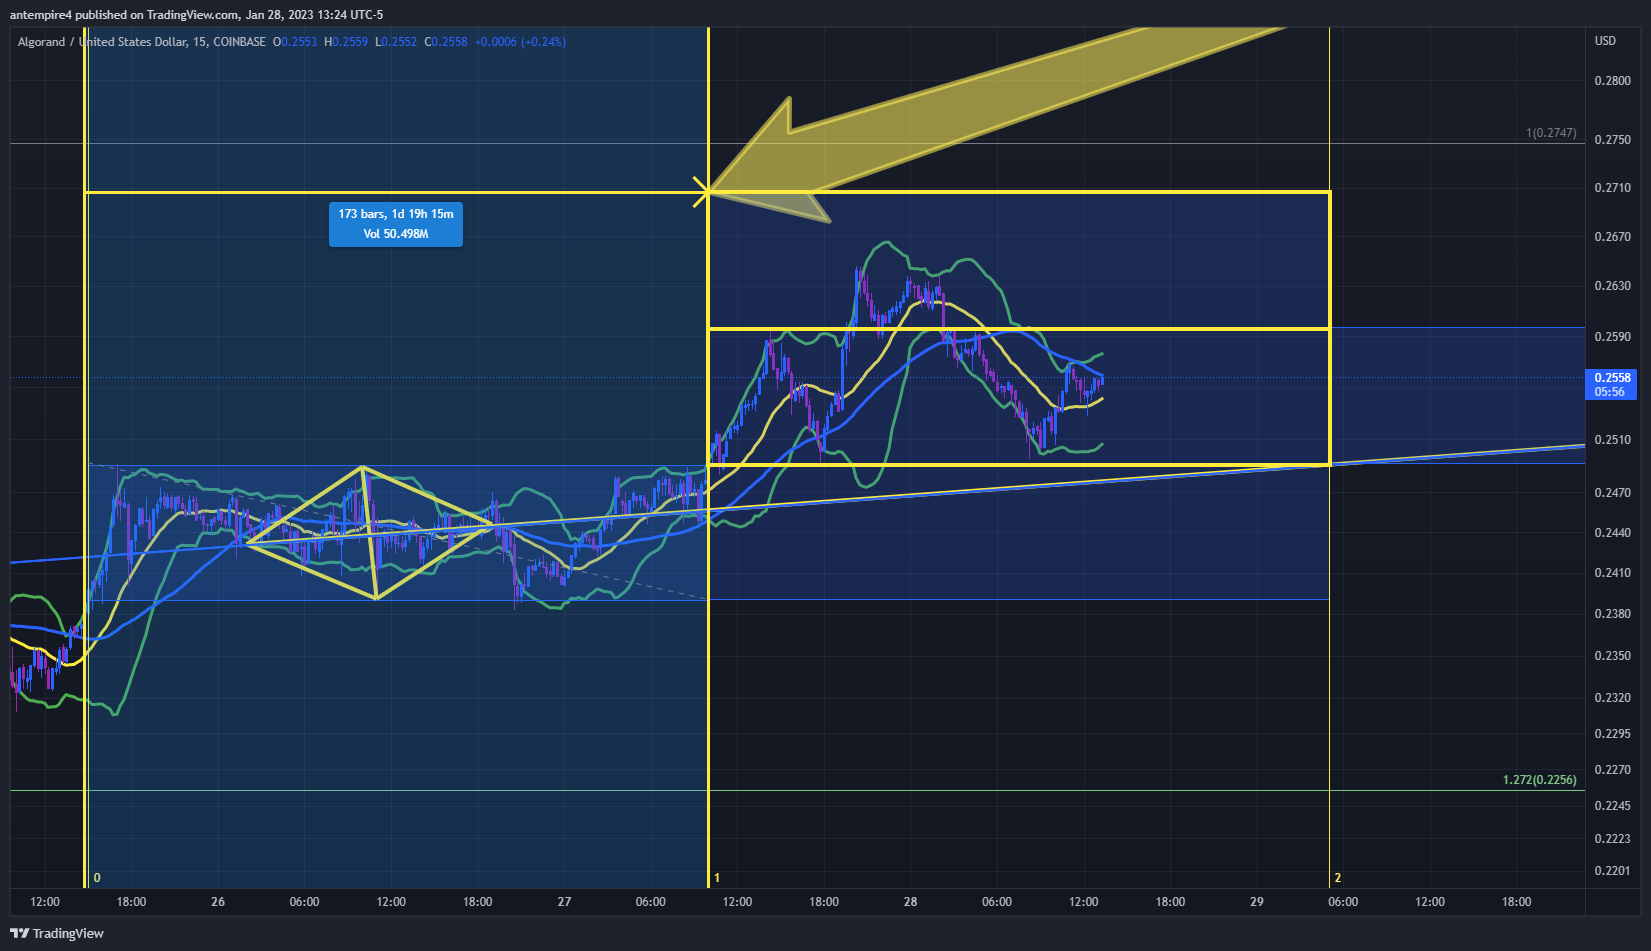The height and width of the screenshot is (951, 1651).
Task: Click the '173 bars, 1d 19h 15m' info label
Action: (x=396, y=214)
